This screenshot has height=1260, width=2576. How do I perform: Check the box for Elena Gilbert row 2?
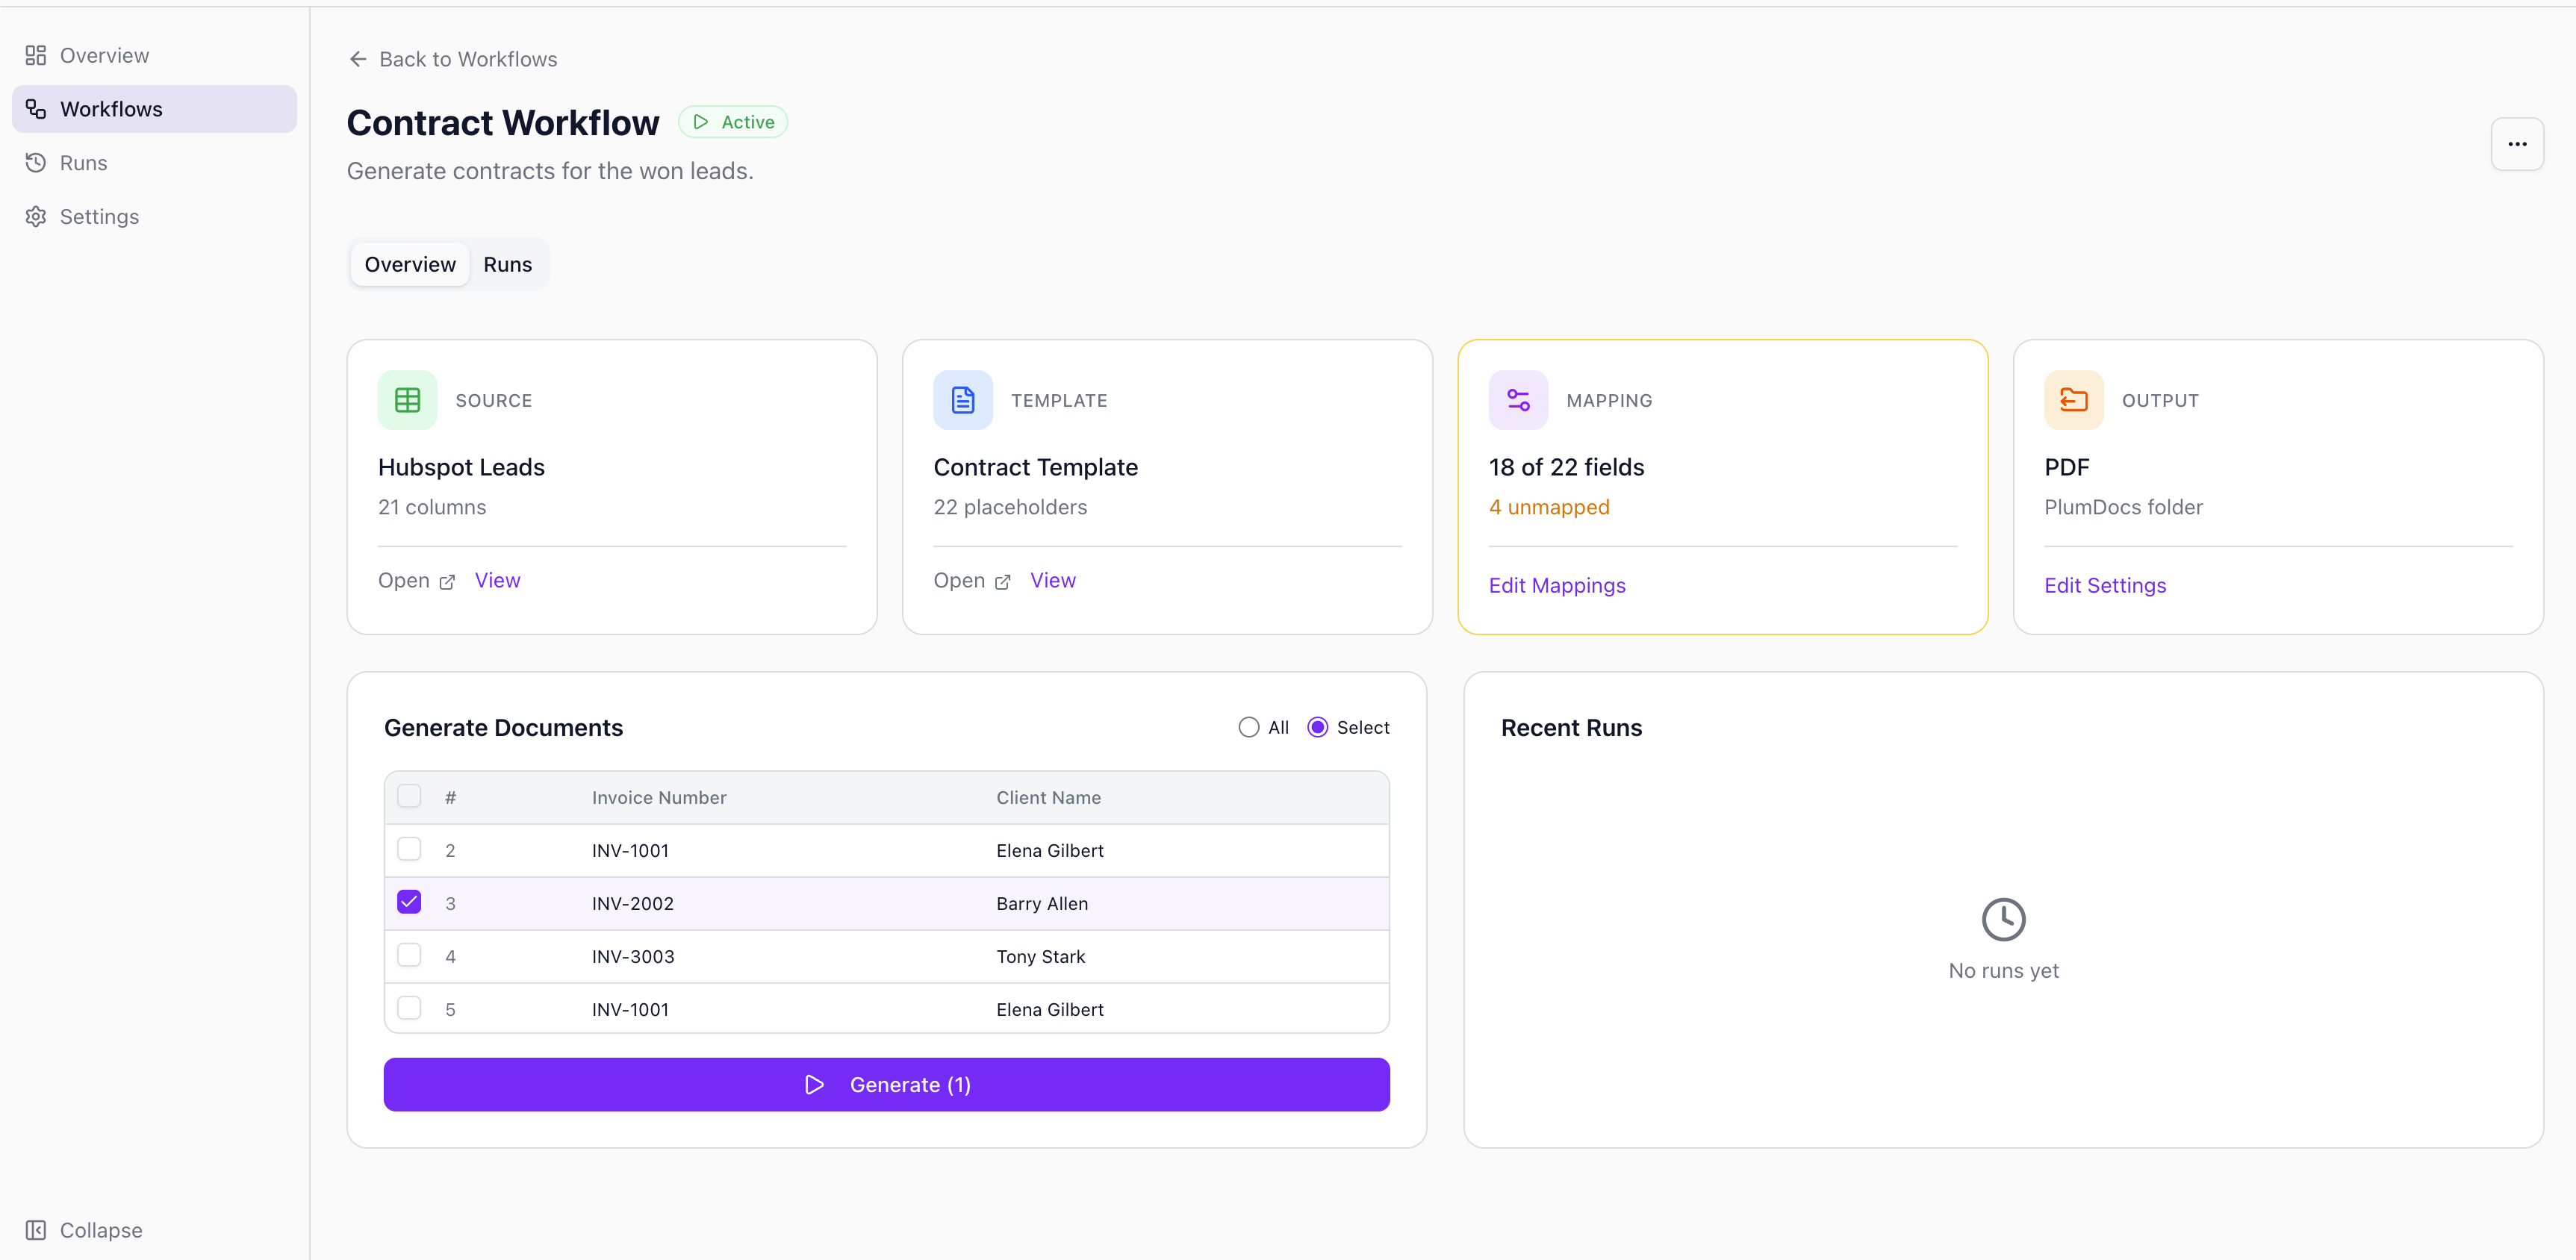[409, 850]
